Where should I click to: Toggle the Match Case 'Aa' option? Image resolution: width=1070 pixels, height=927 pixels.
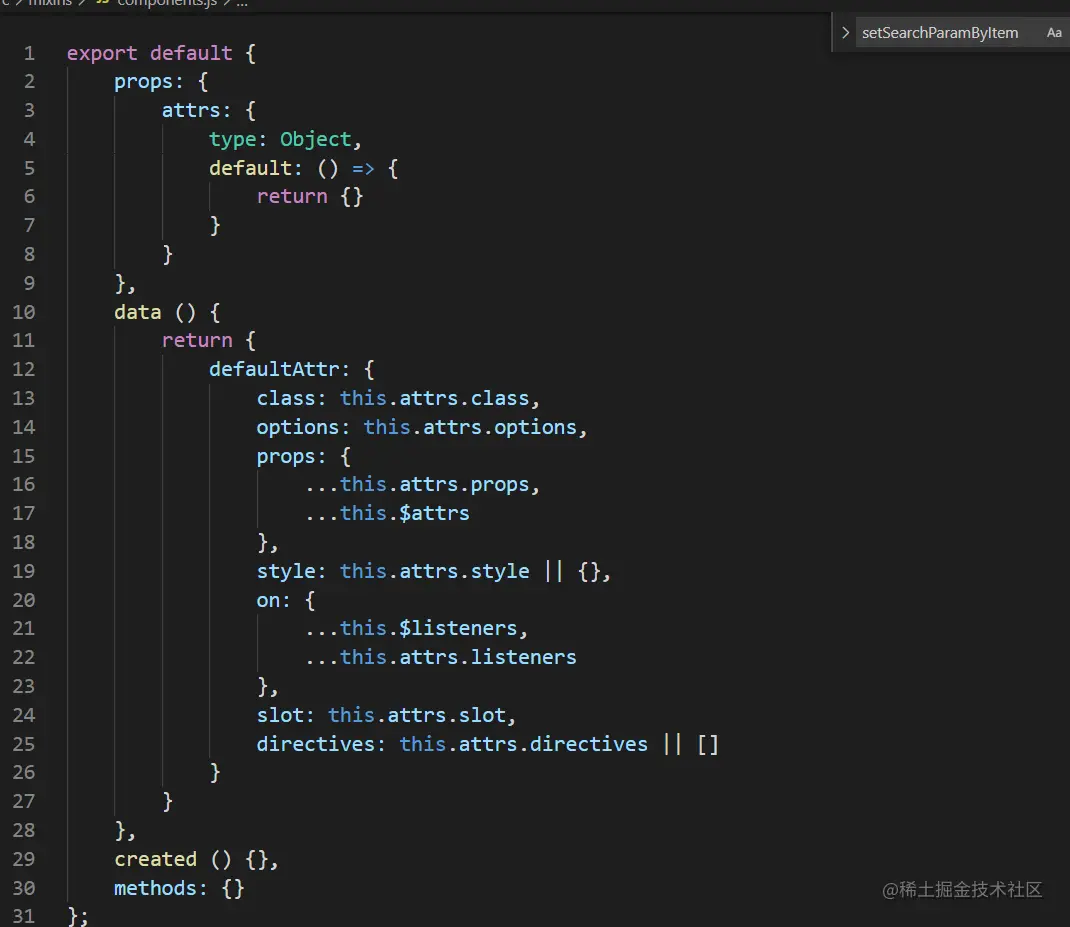coord(1054,33)
